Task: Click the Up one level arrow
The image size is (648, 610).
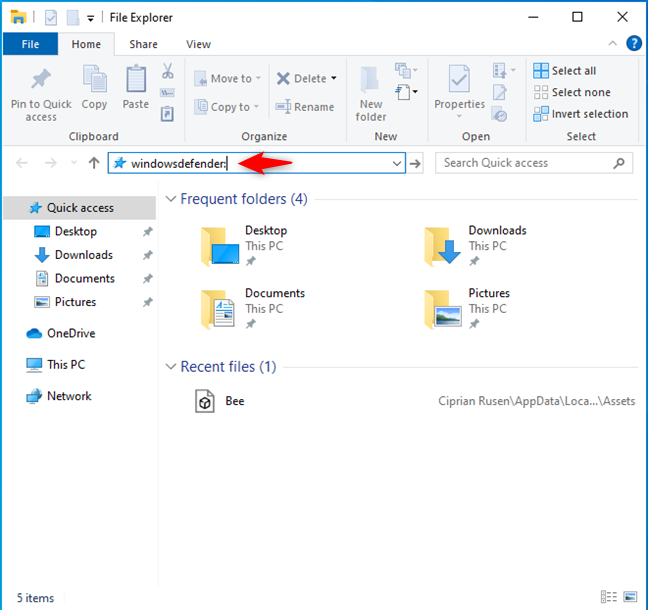Action: [x=94, y=163]
